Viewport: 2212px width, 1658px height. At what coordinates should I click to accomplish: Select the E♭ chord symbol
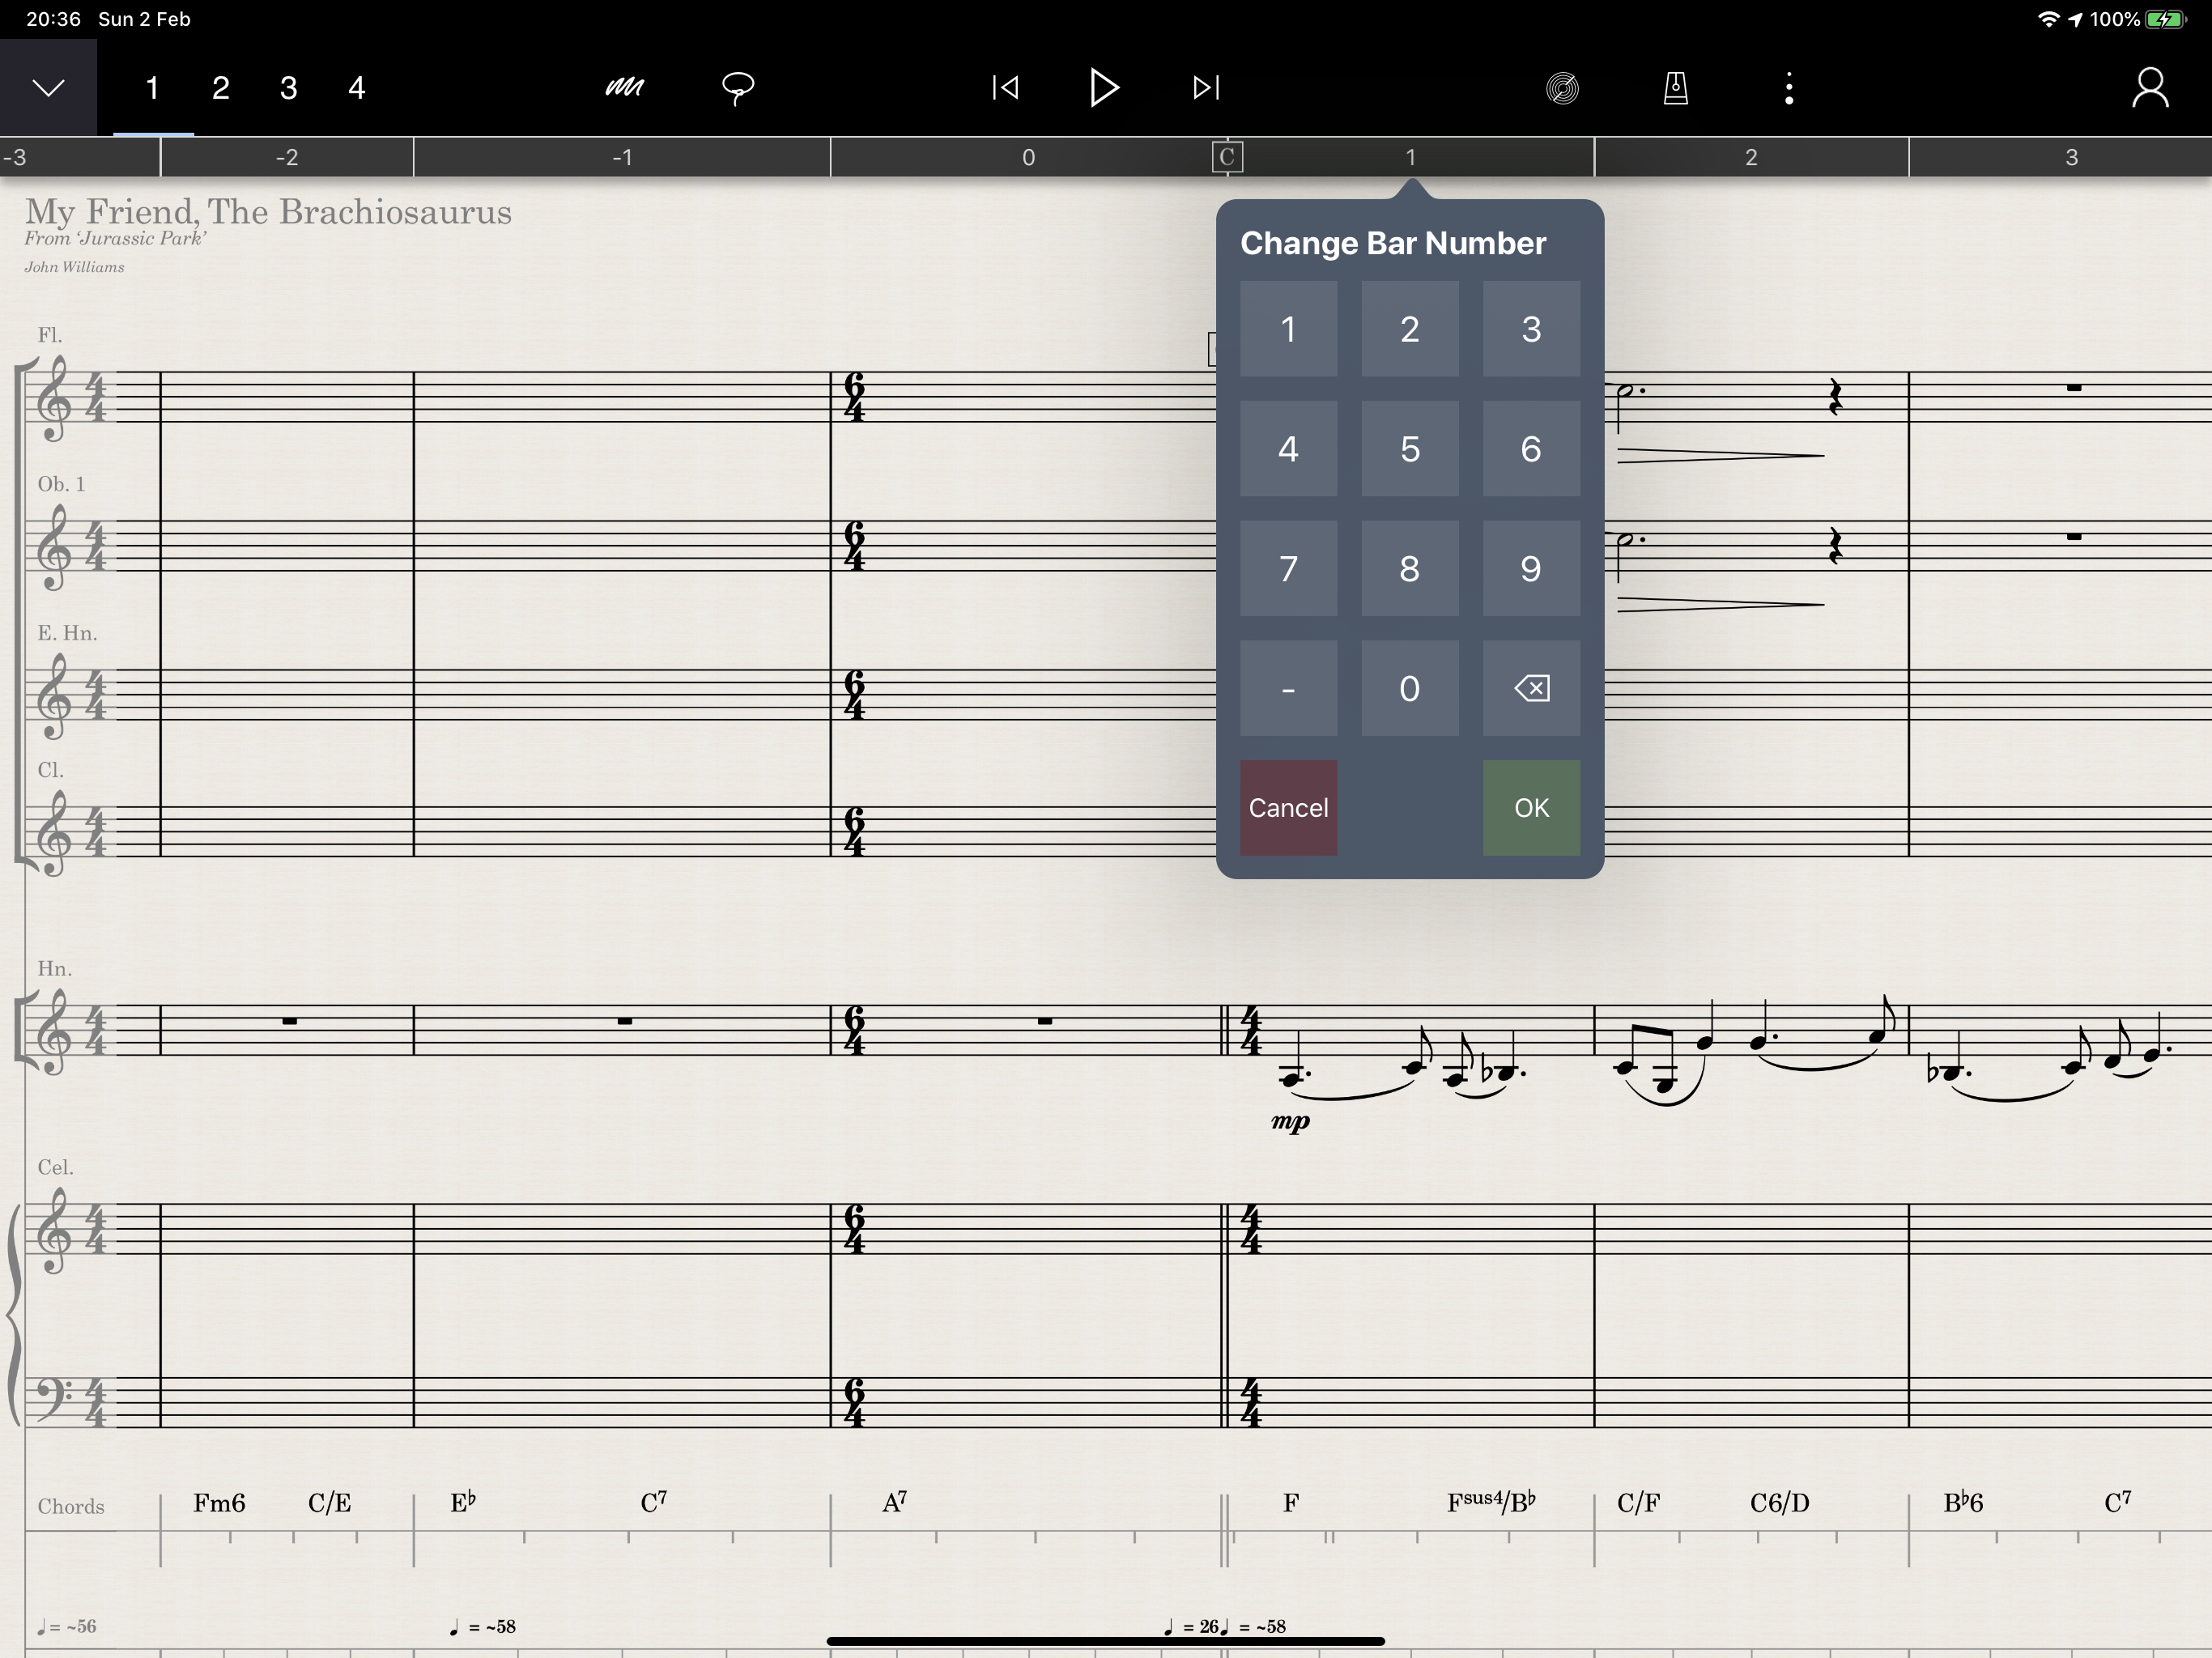pyautogui.click(x=463, y=1502)
